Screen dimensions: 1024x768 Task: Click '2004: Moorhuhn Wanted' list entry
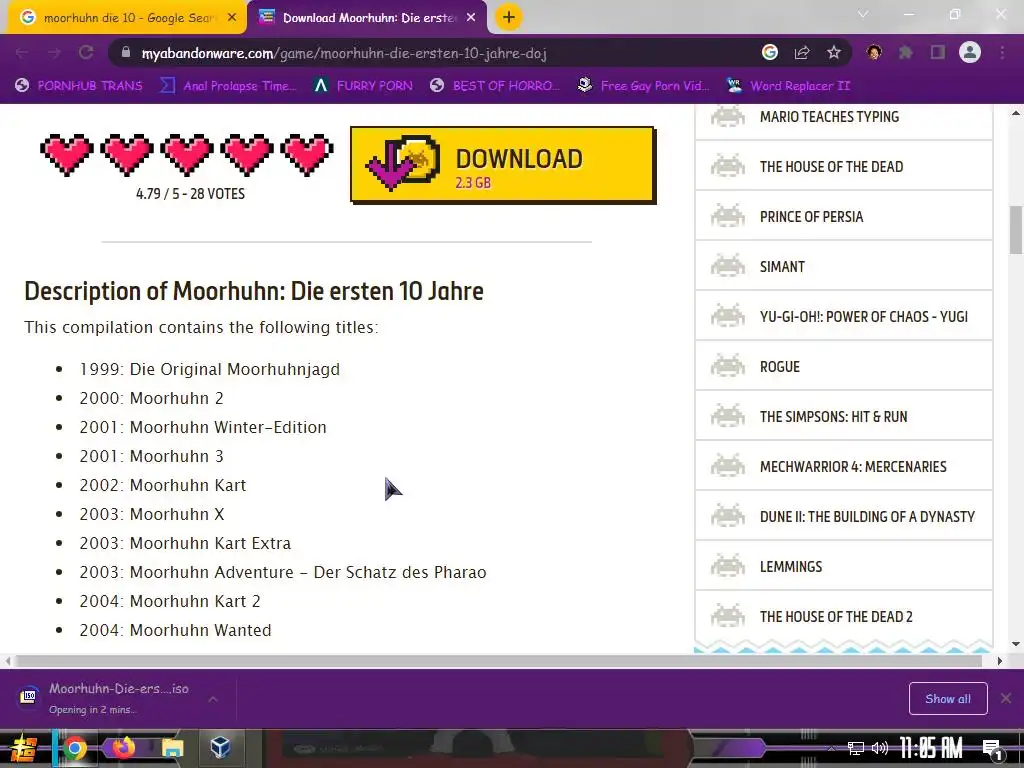coord(175,630)
